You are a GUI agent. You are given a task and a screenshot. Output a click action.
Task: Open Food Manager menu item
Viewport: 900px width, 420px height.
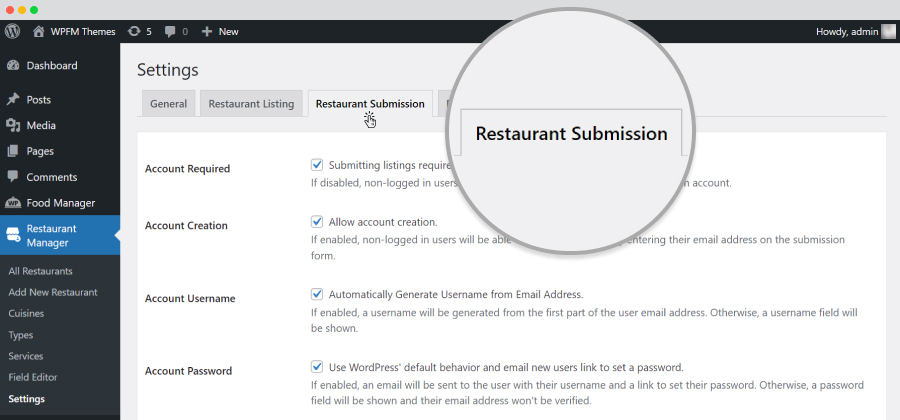(60, 203)
